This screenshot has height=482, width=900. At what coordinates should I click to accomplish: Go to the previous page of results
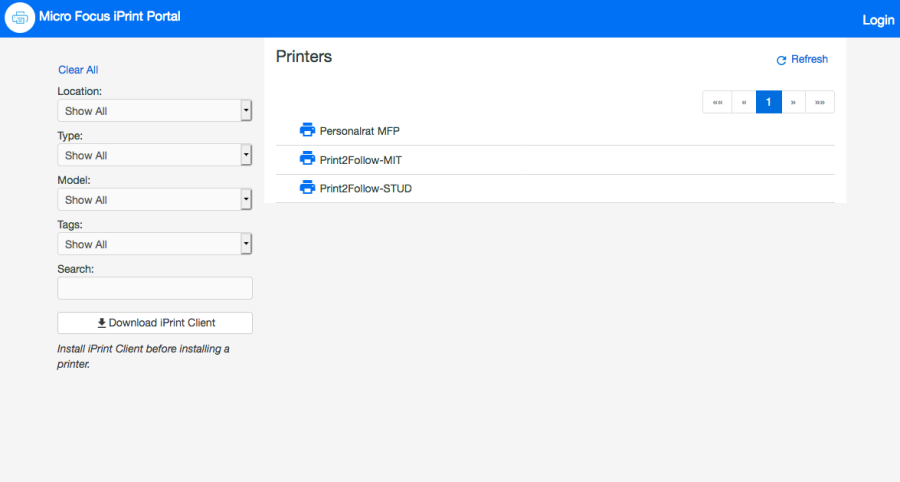[x=744, y=102]
